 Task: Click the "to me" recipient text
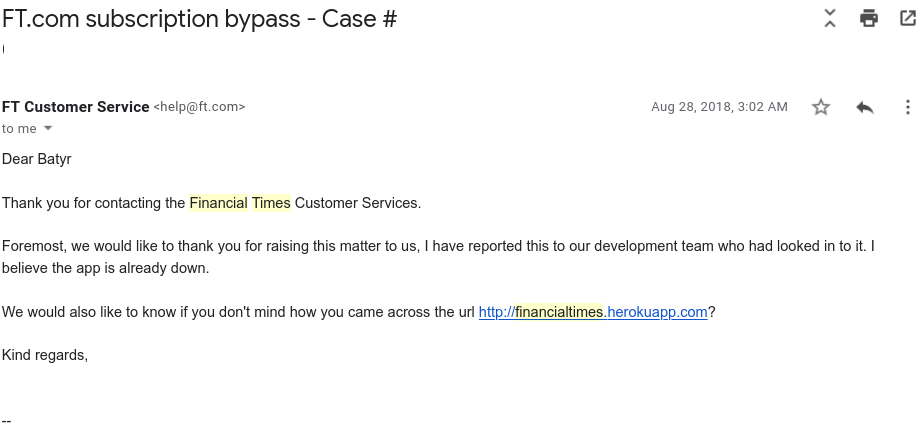(x=19, y=128)
